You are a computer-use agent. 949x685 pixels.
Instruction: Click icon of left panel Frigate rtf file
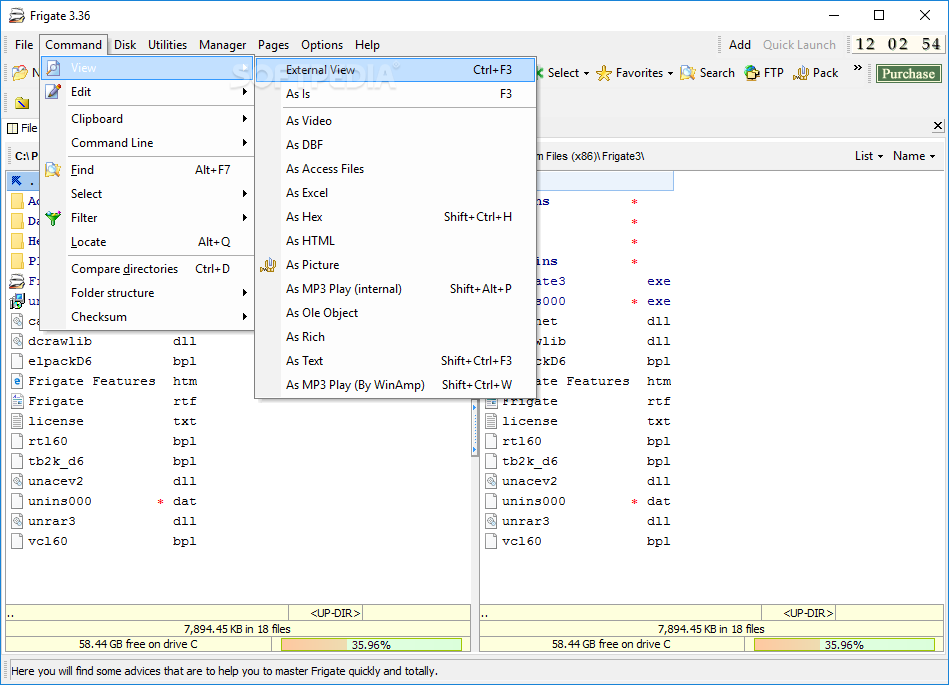pyautogui.click(x=18, y=401)
